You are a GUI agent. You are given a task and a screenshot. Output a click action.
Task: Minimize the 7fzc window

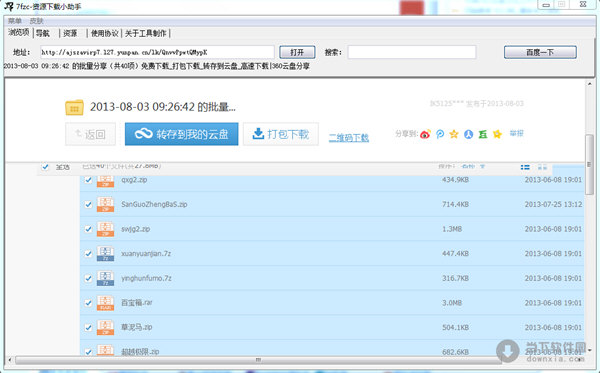(546, 5)
